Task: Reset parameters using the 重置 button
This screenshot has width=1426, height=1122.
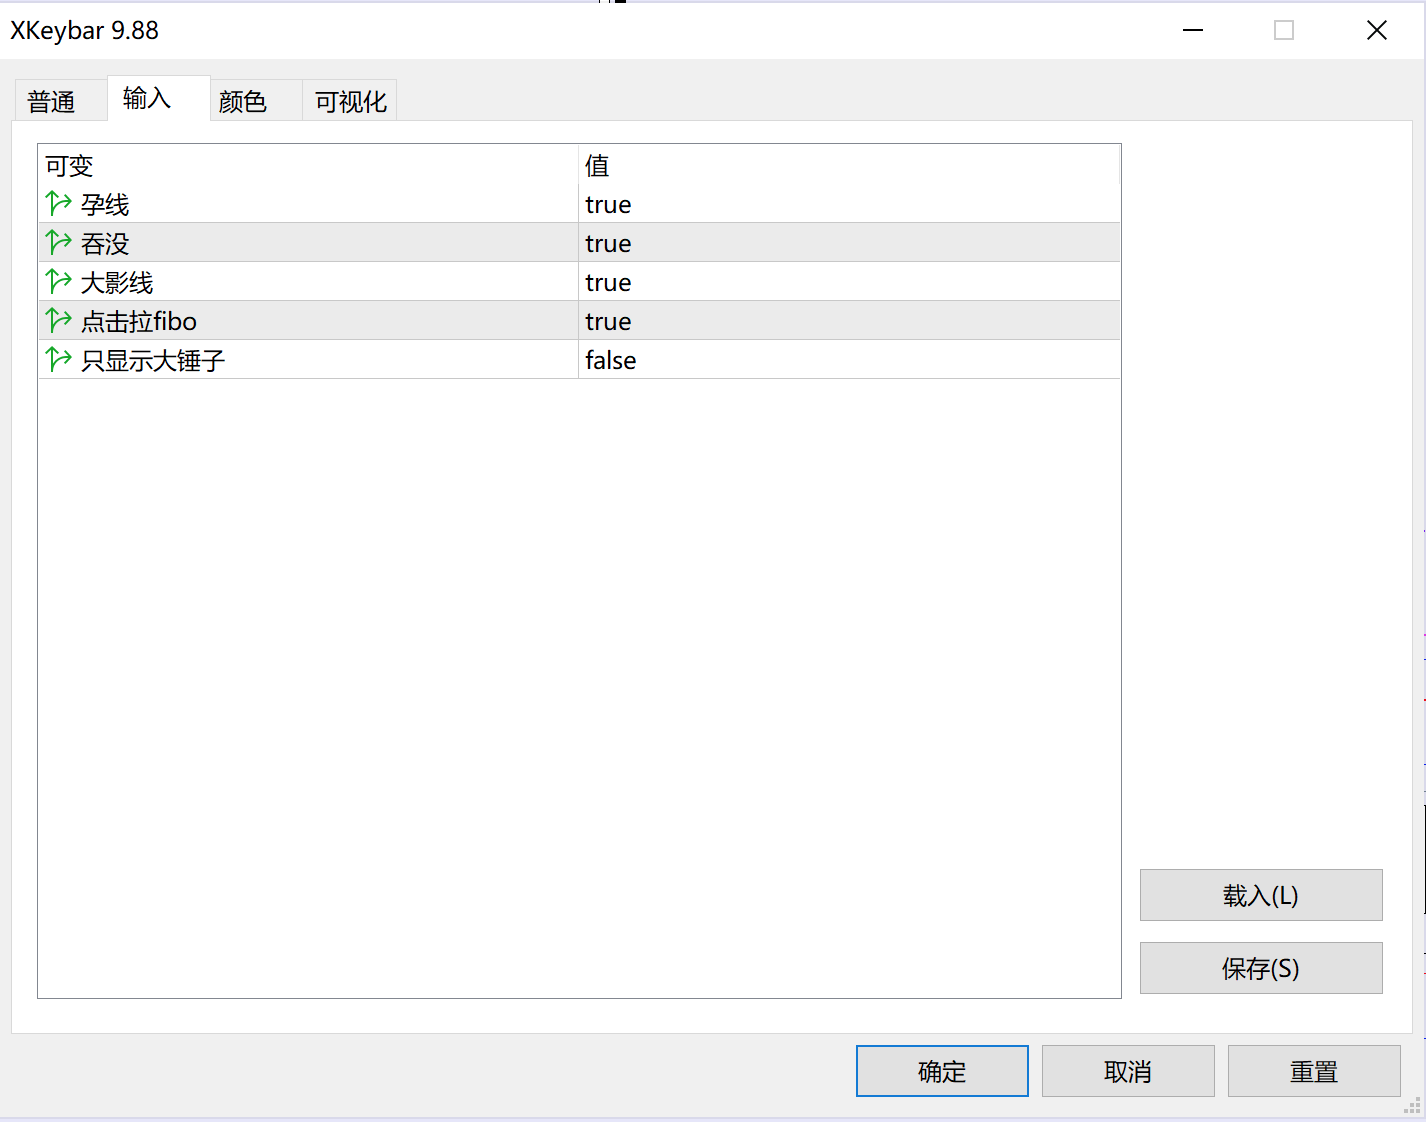Action: 1313,1071
